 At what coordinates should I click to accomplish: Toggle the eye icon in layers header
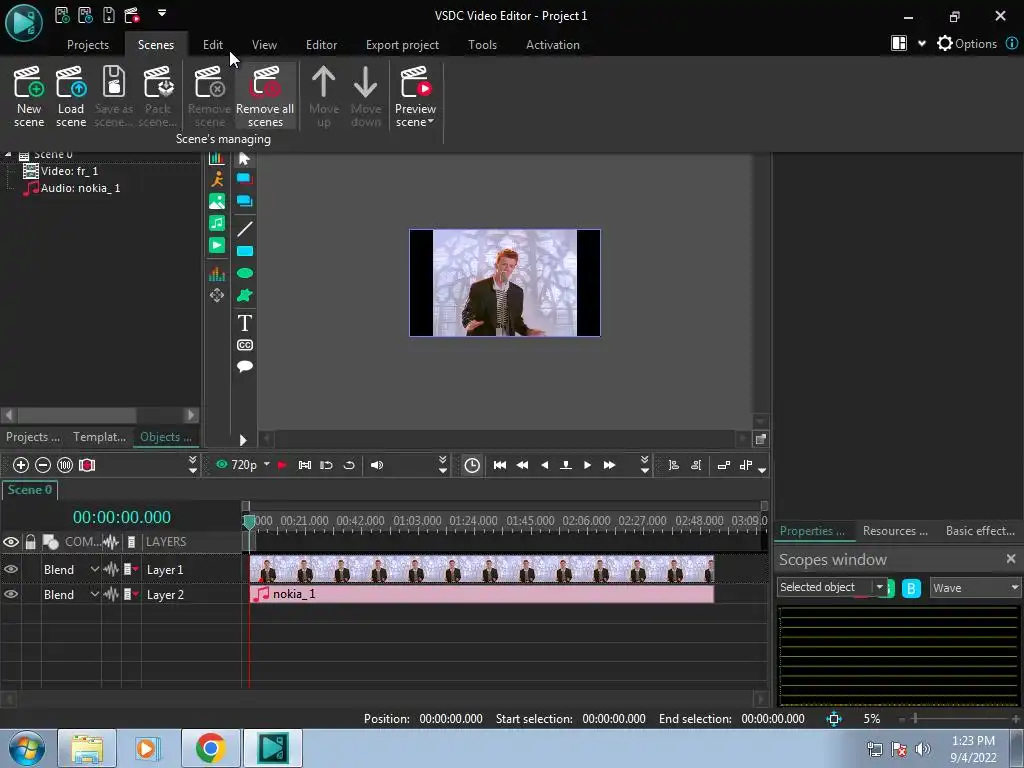coord(11,542)
